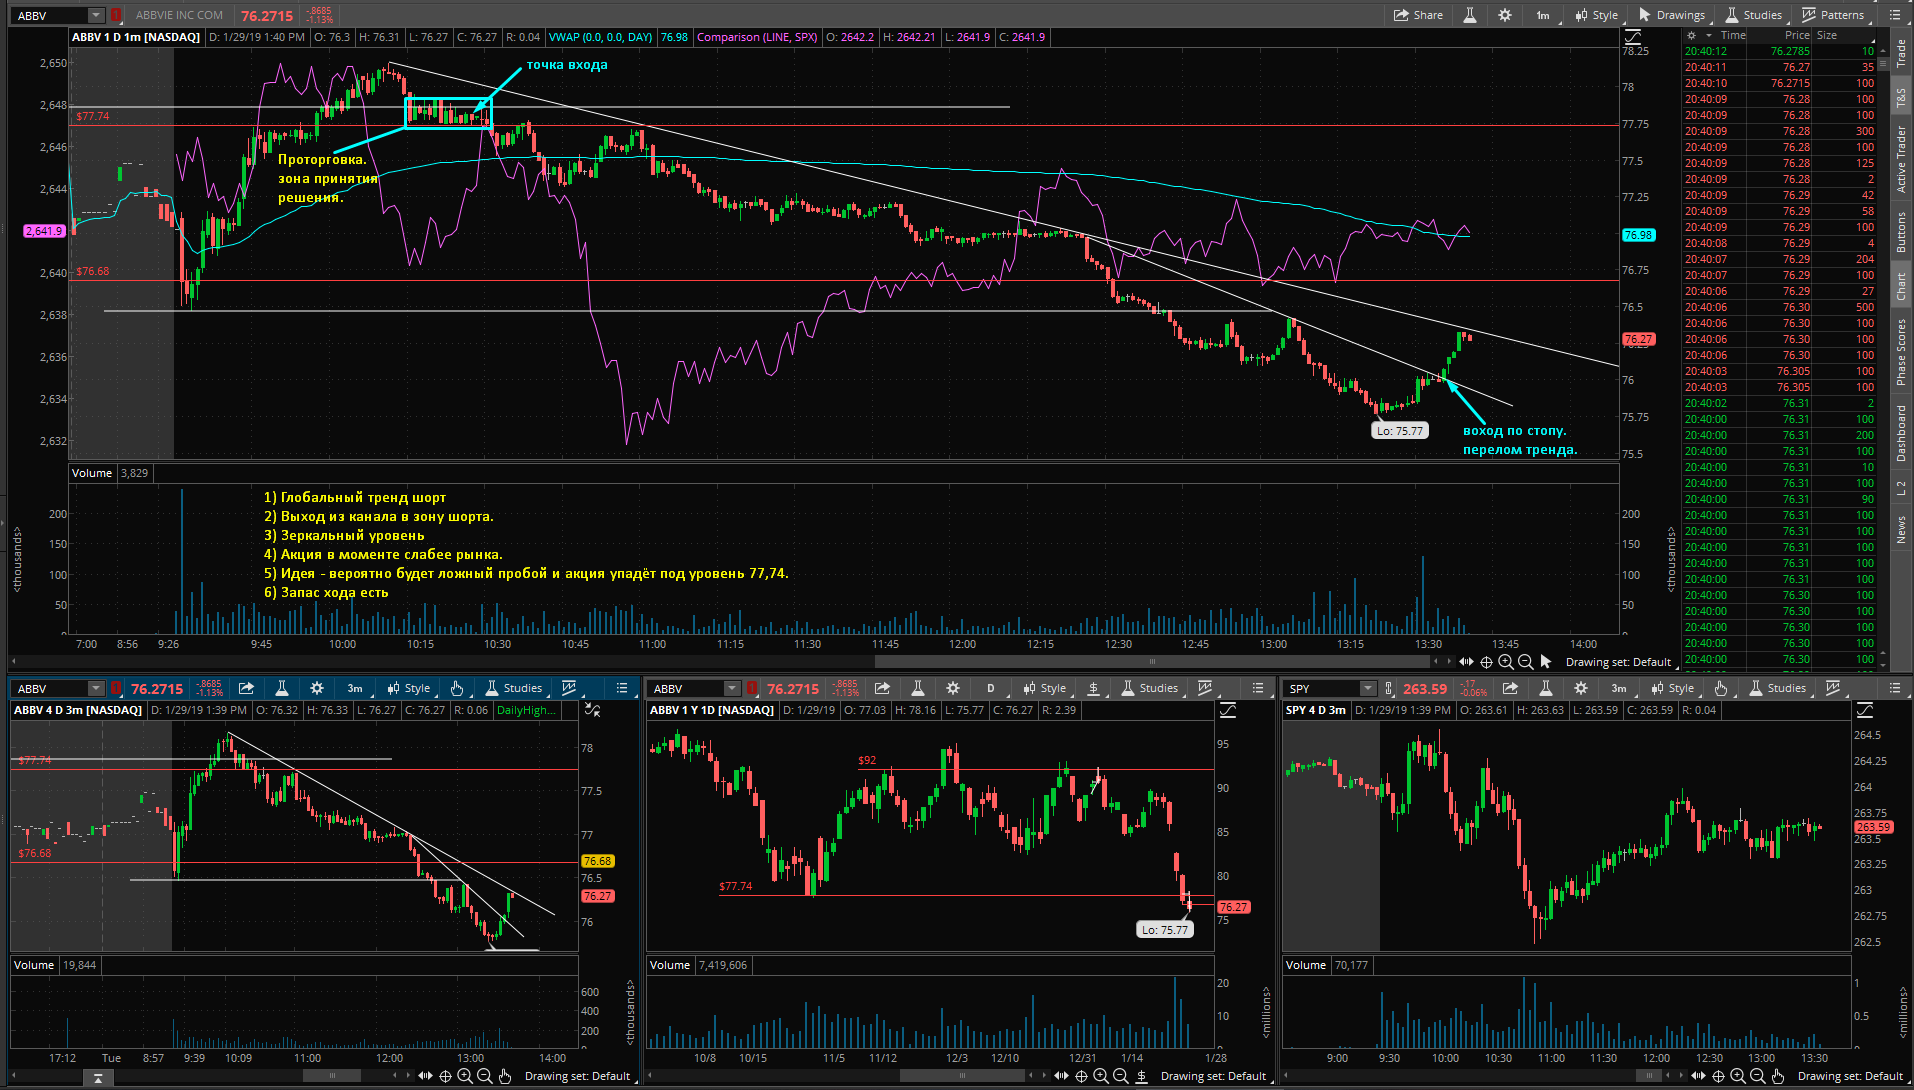This screenshot has height=1090, width=1914.
Task: Open gear settings in bottom-left ABBV 3m chart
Action: 317,688
